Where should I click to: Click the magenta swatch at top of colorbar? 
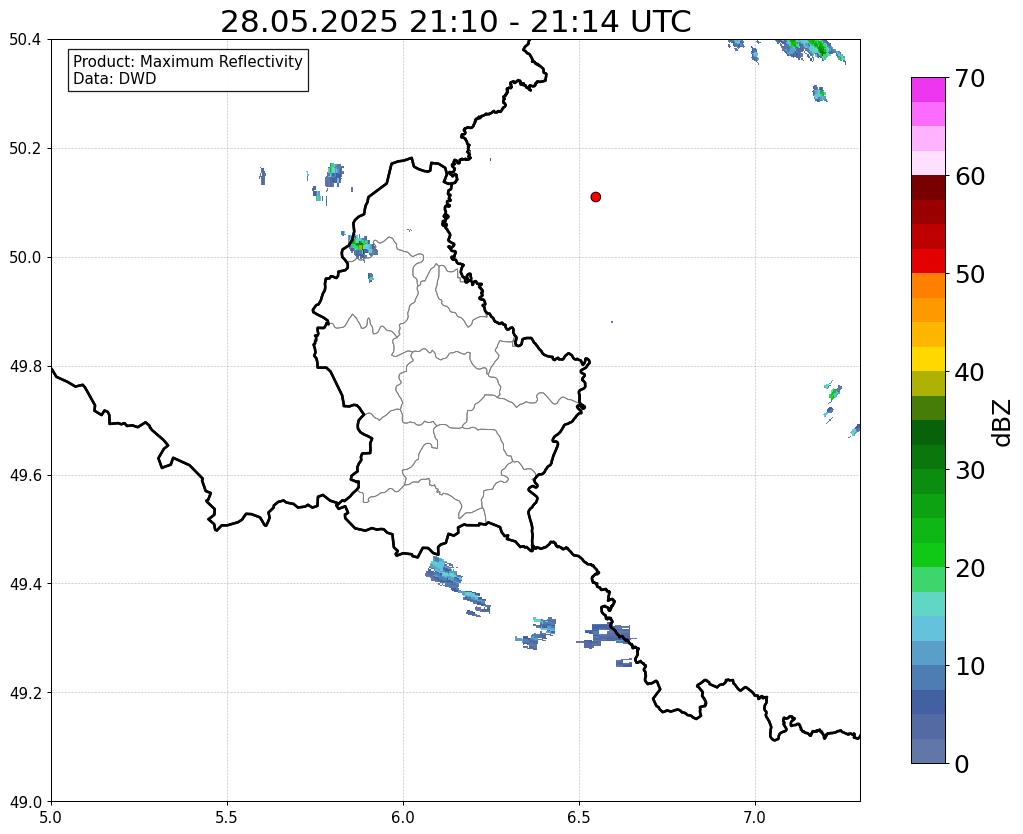point(928,90)
